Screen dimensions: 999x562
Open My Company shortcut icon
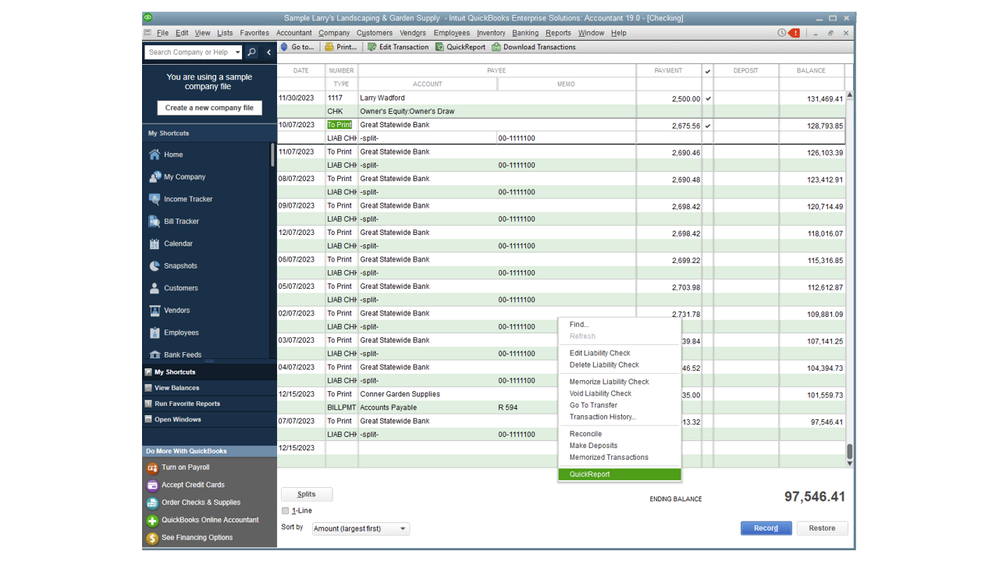click(154, 177)
